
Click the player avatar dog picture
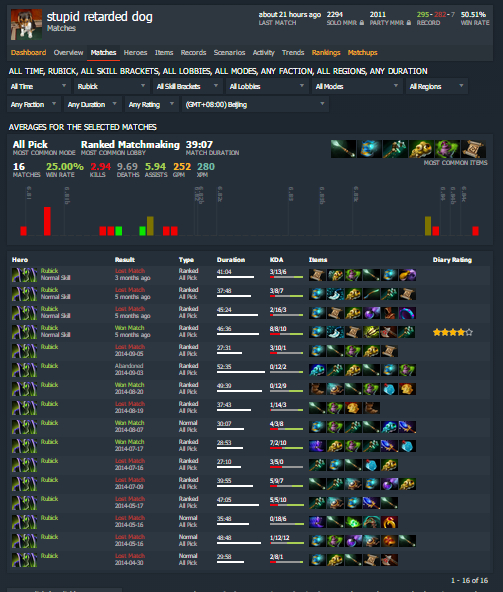(x=26, y=24)
